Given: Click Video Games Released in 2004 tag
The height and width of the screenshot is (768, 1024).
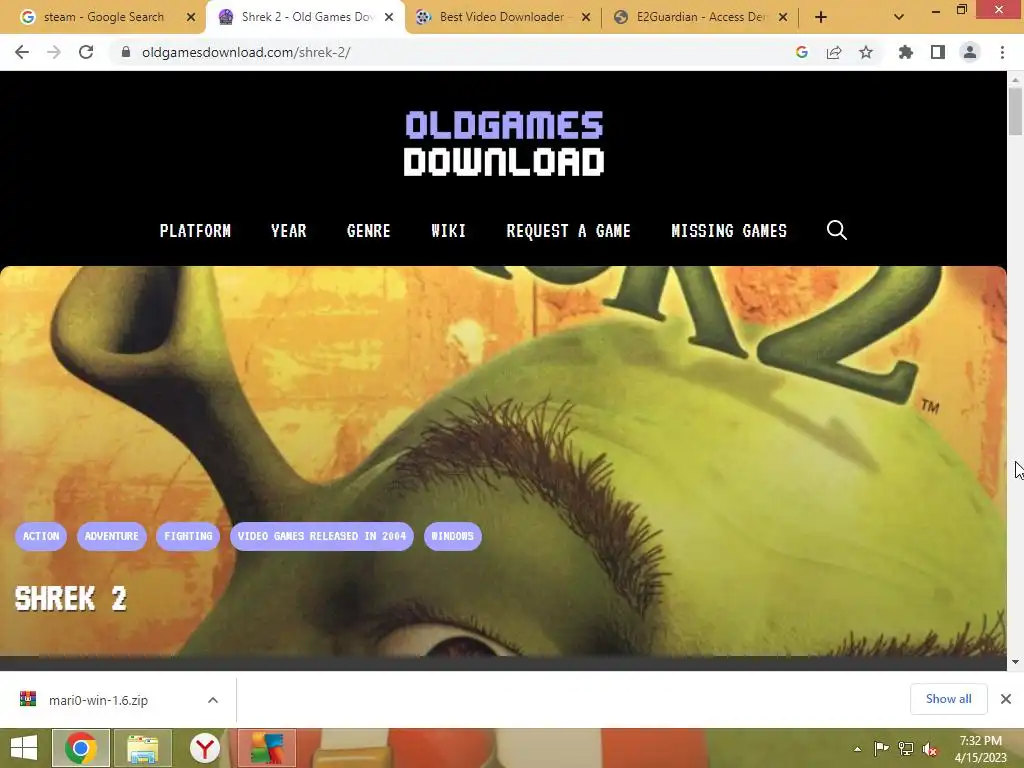Looking at the screenshot, I should [x=322, y=536].
